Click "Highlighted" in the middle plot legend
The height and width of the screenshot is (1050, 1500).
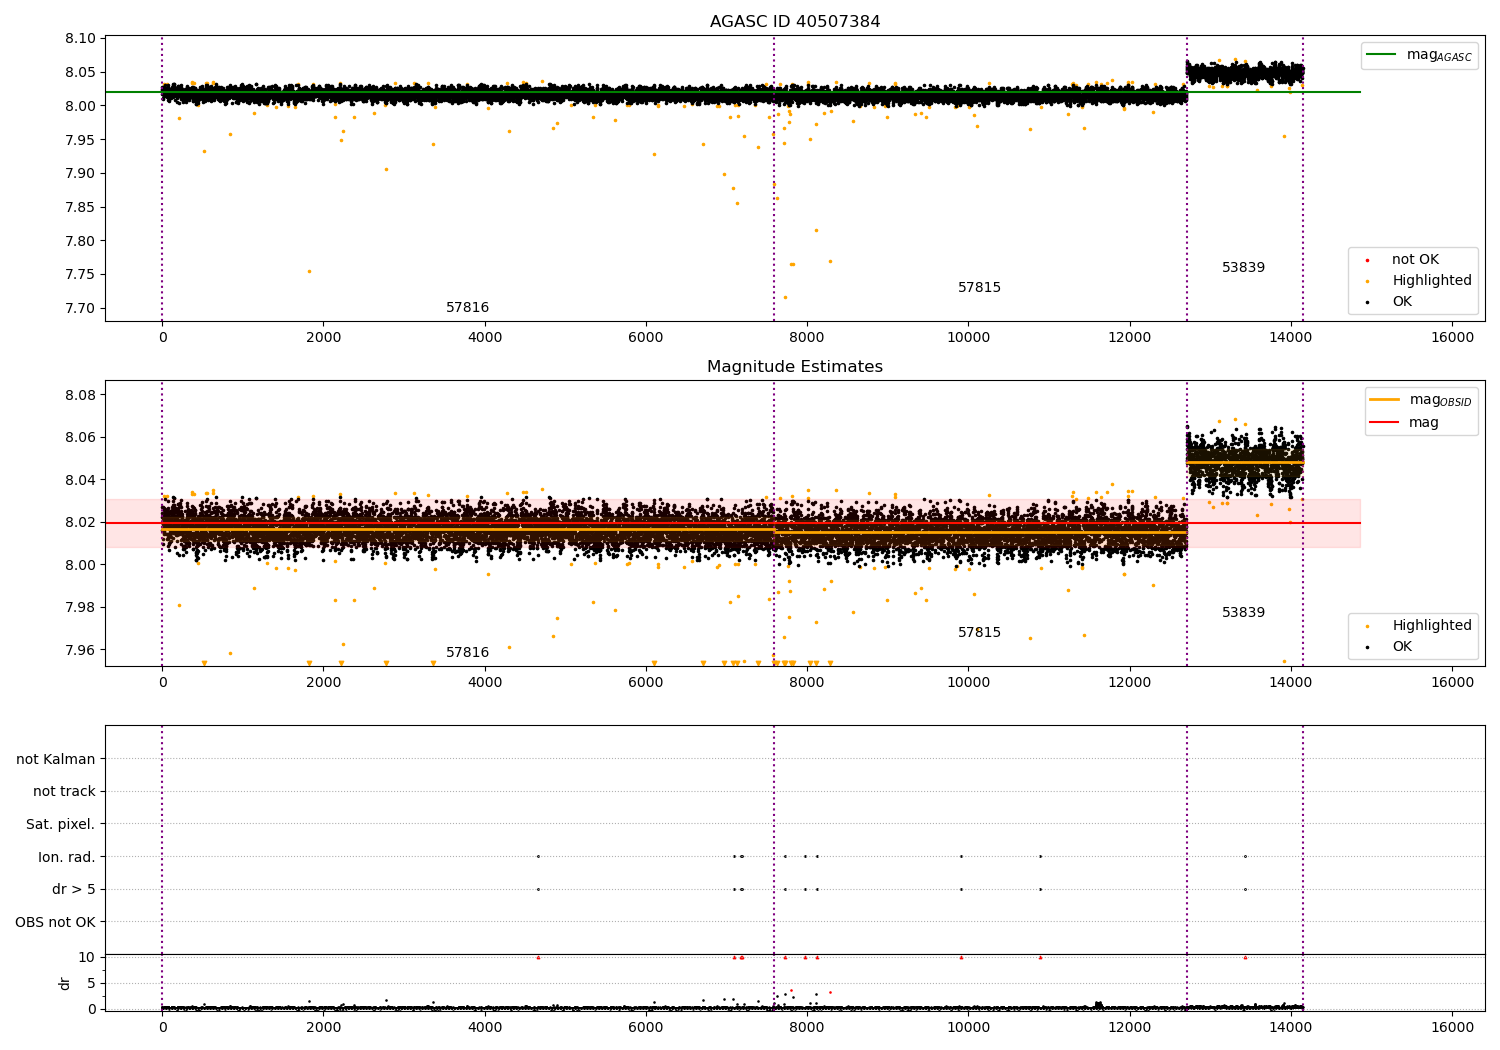(x=1432, y=626)
